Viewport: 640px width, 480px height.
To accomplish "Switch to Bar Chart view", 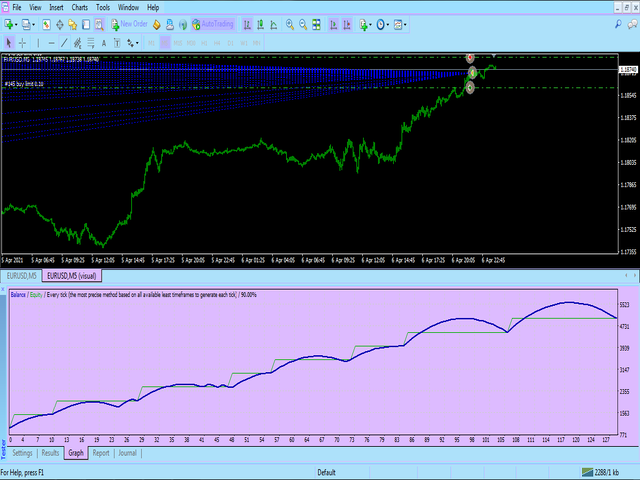I will (247, 24).
